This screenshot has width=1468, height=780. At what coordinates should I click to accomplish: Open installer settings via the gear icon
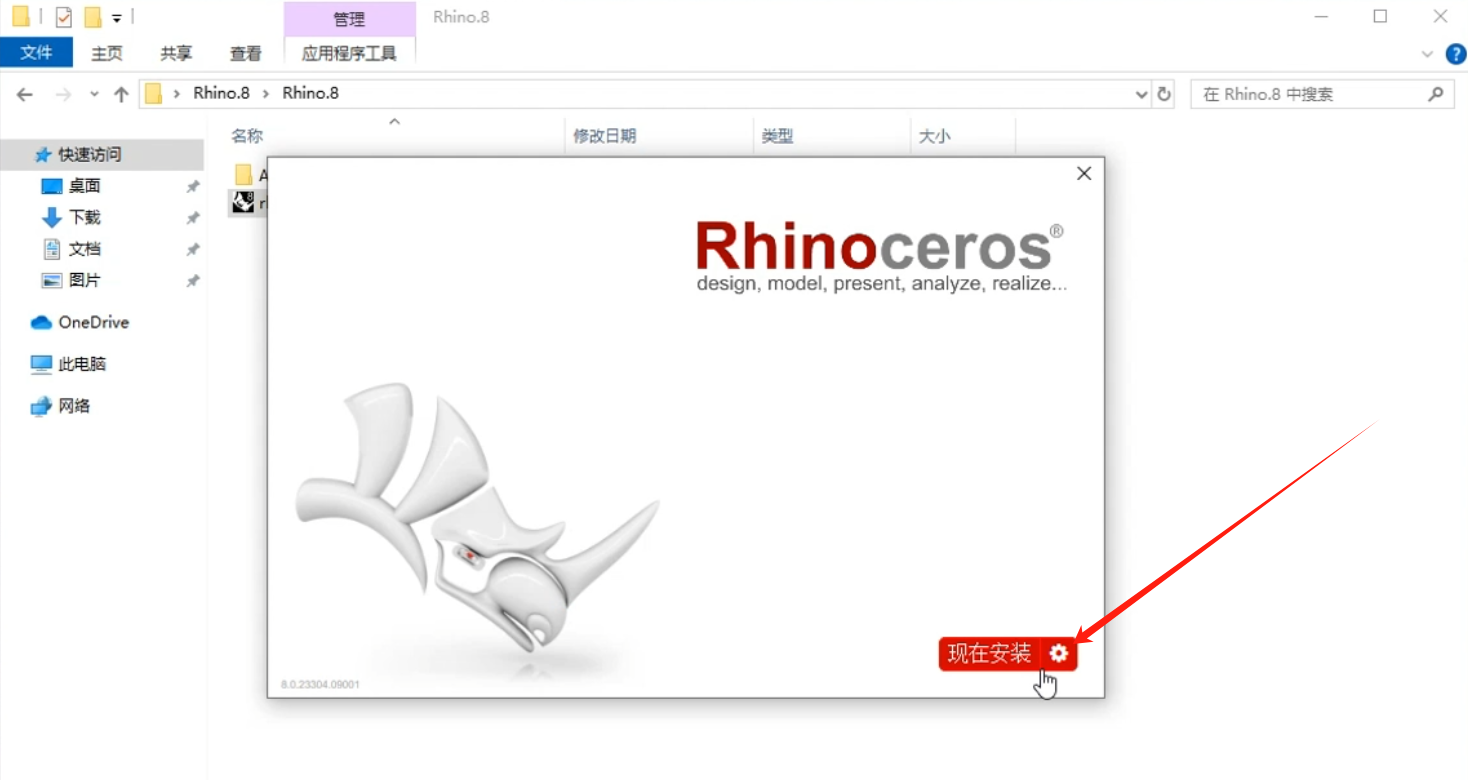[1058, 653]
